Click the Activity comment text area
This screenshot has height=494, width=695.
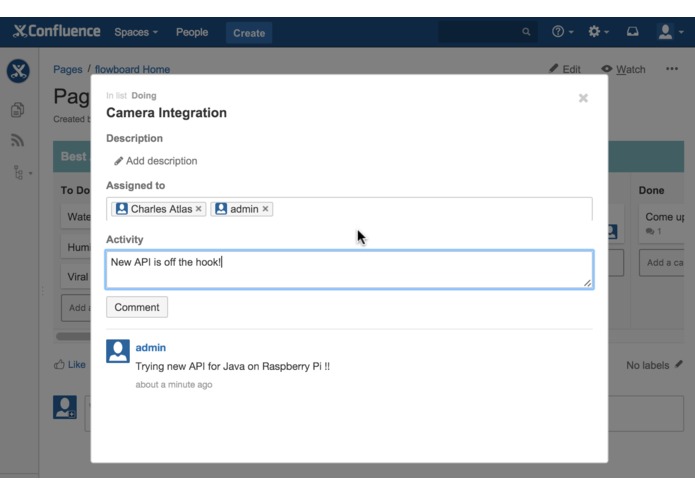click(x=349, y=270)
